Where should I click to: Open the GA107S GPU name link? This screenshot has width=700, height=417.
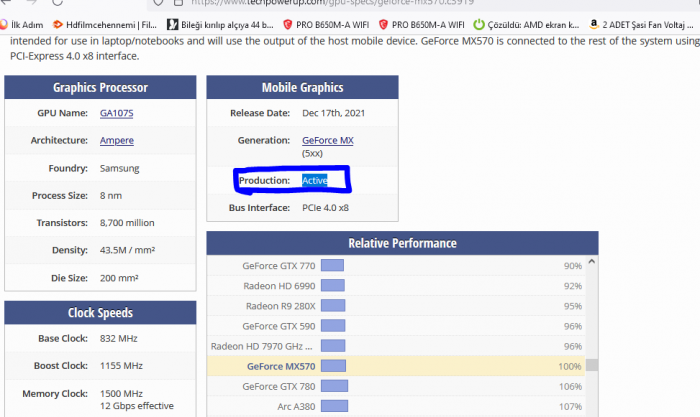(x=116, y=113)
